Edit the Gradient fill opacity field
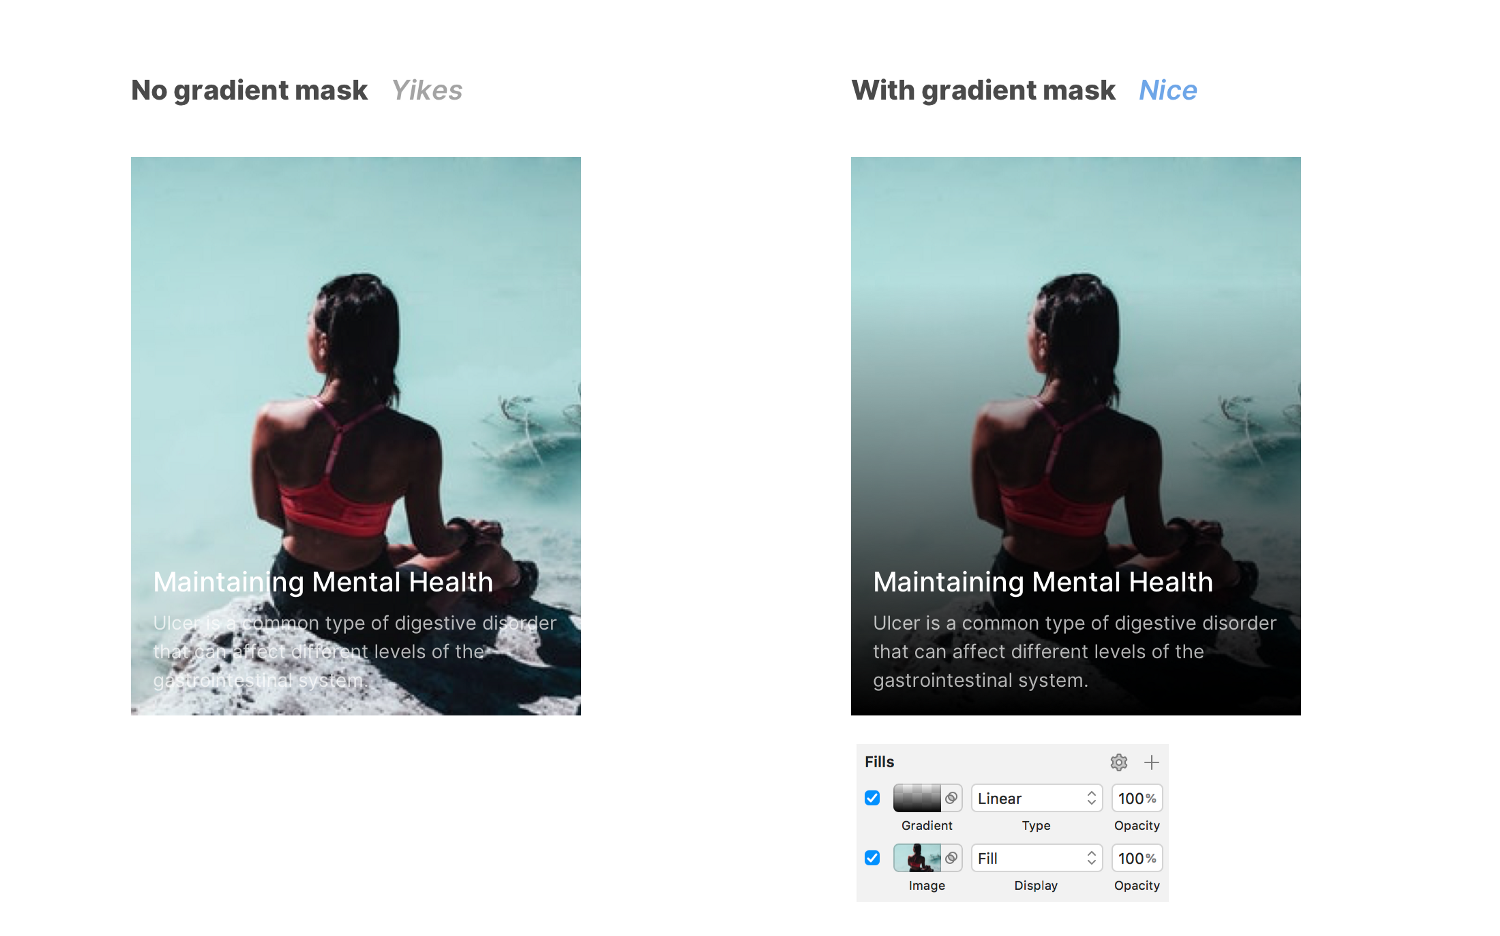 tap(1137, 798)
